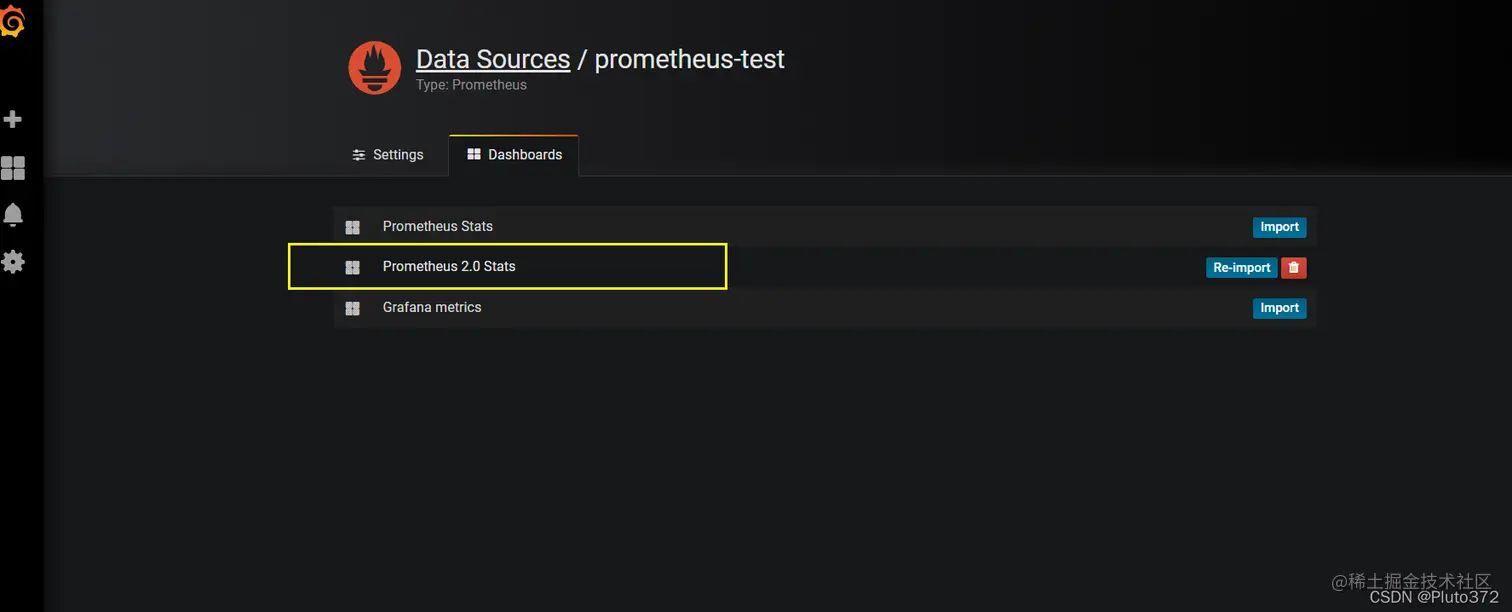
Task: Import the Prometheus Stats dashboard
Action: (x=1279, y=227)
